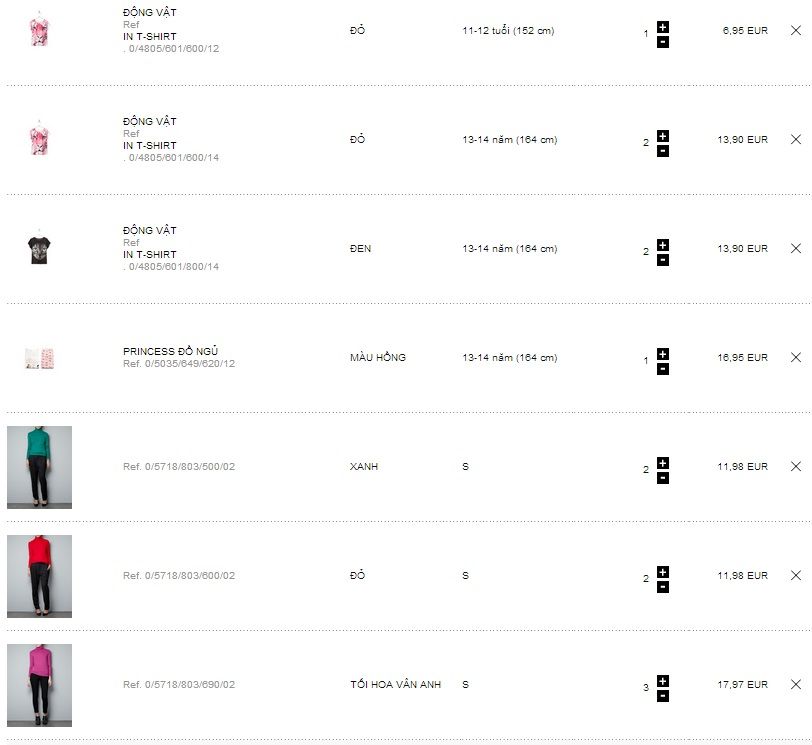Remove red 13-14 năm T-shirt from cart
Viewport: 812px width, 745px height.
click(796, 139)
